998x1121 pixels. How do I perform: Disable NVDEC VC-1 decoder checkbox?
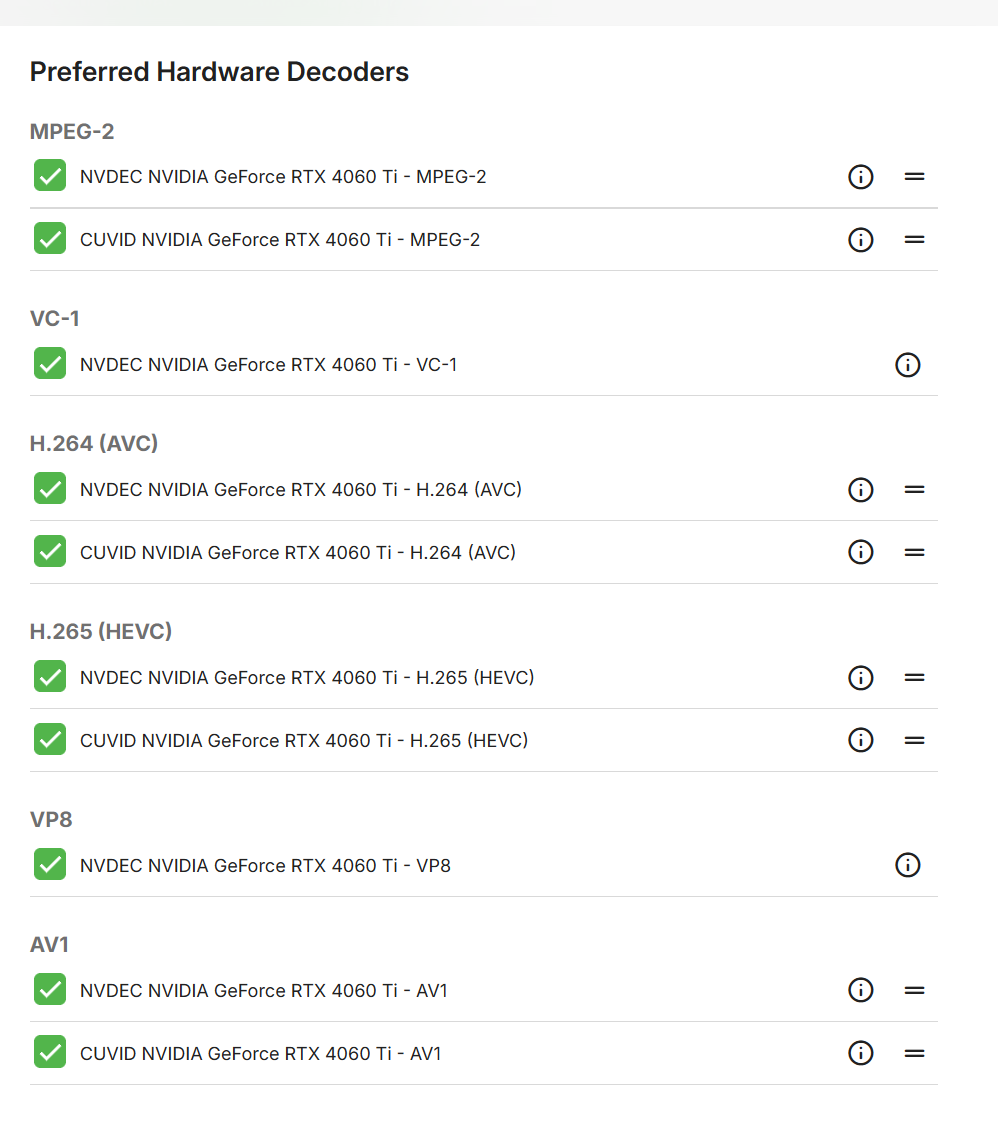click(50, 364)
